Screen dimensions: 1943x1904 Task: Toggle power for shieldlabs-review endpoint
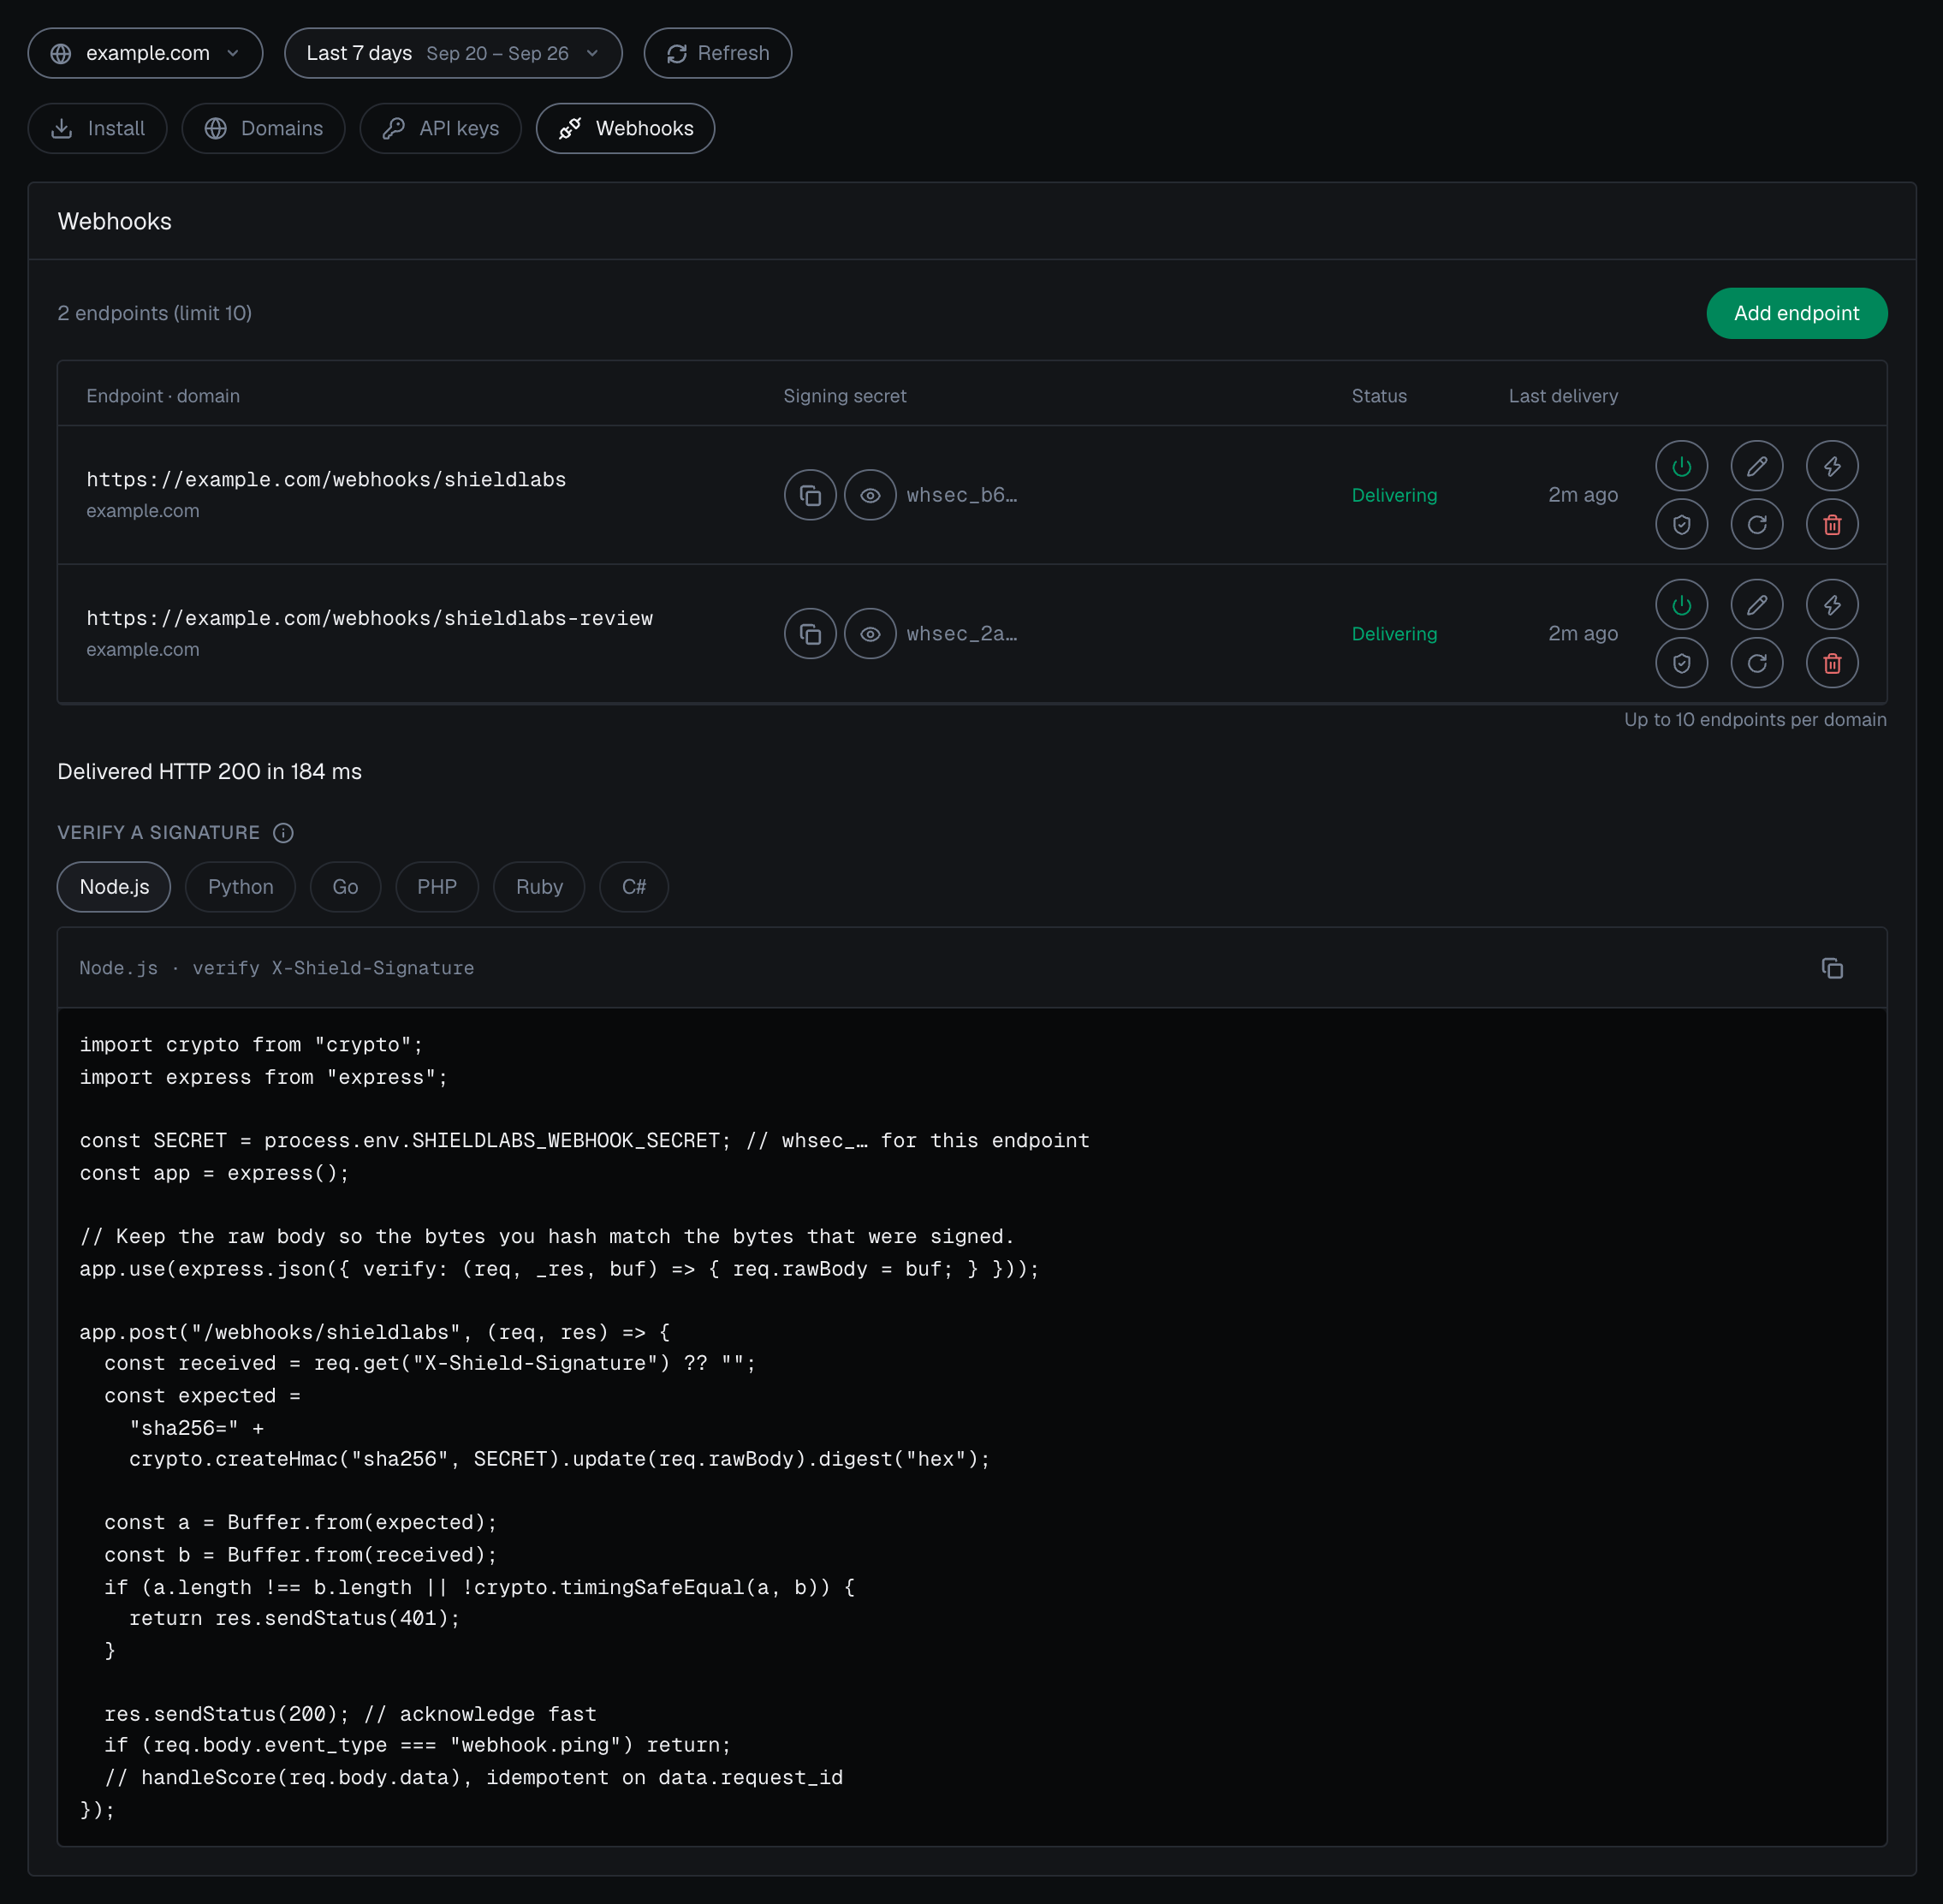tap(1681, 605)
